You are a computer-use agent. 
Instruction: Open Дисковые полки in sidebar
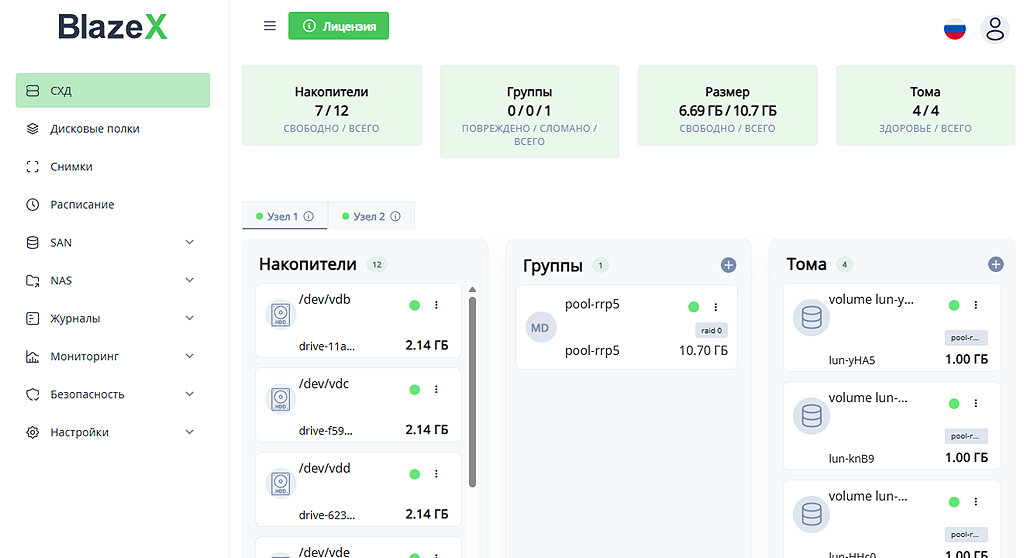(95, 129)
